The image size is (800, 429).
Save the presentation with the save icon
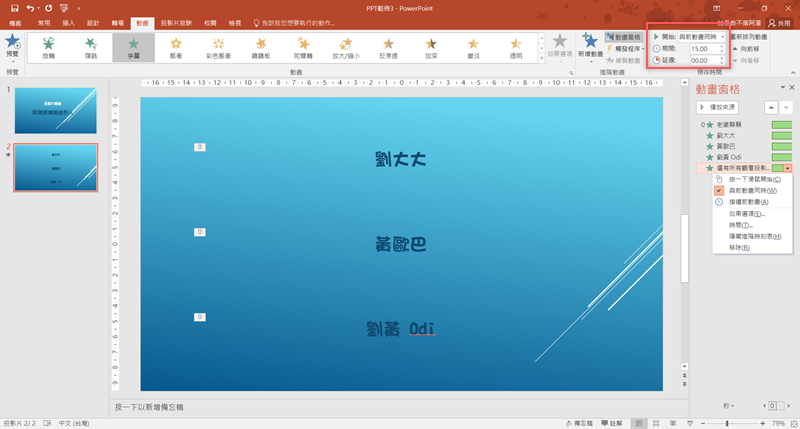(x=14, y=7)
